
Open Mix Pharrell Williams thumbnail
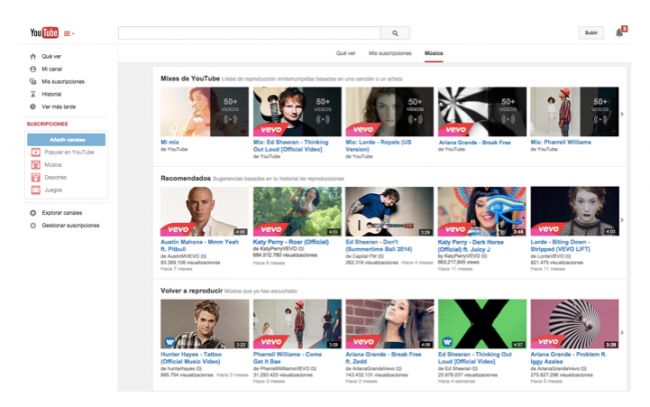[x=575, y=111]
